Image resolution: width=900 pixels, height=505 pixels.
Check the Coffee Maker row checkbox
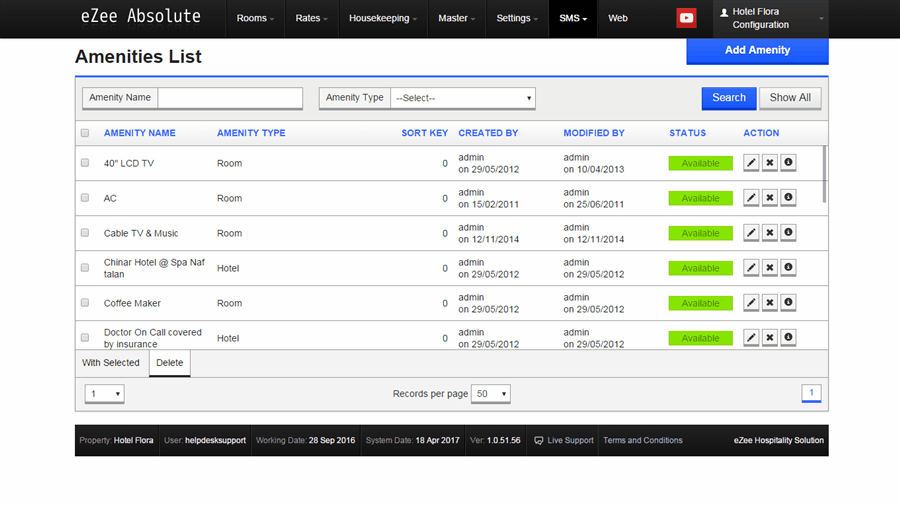coord(85,303)
